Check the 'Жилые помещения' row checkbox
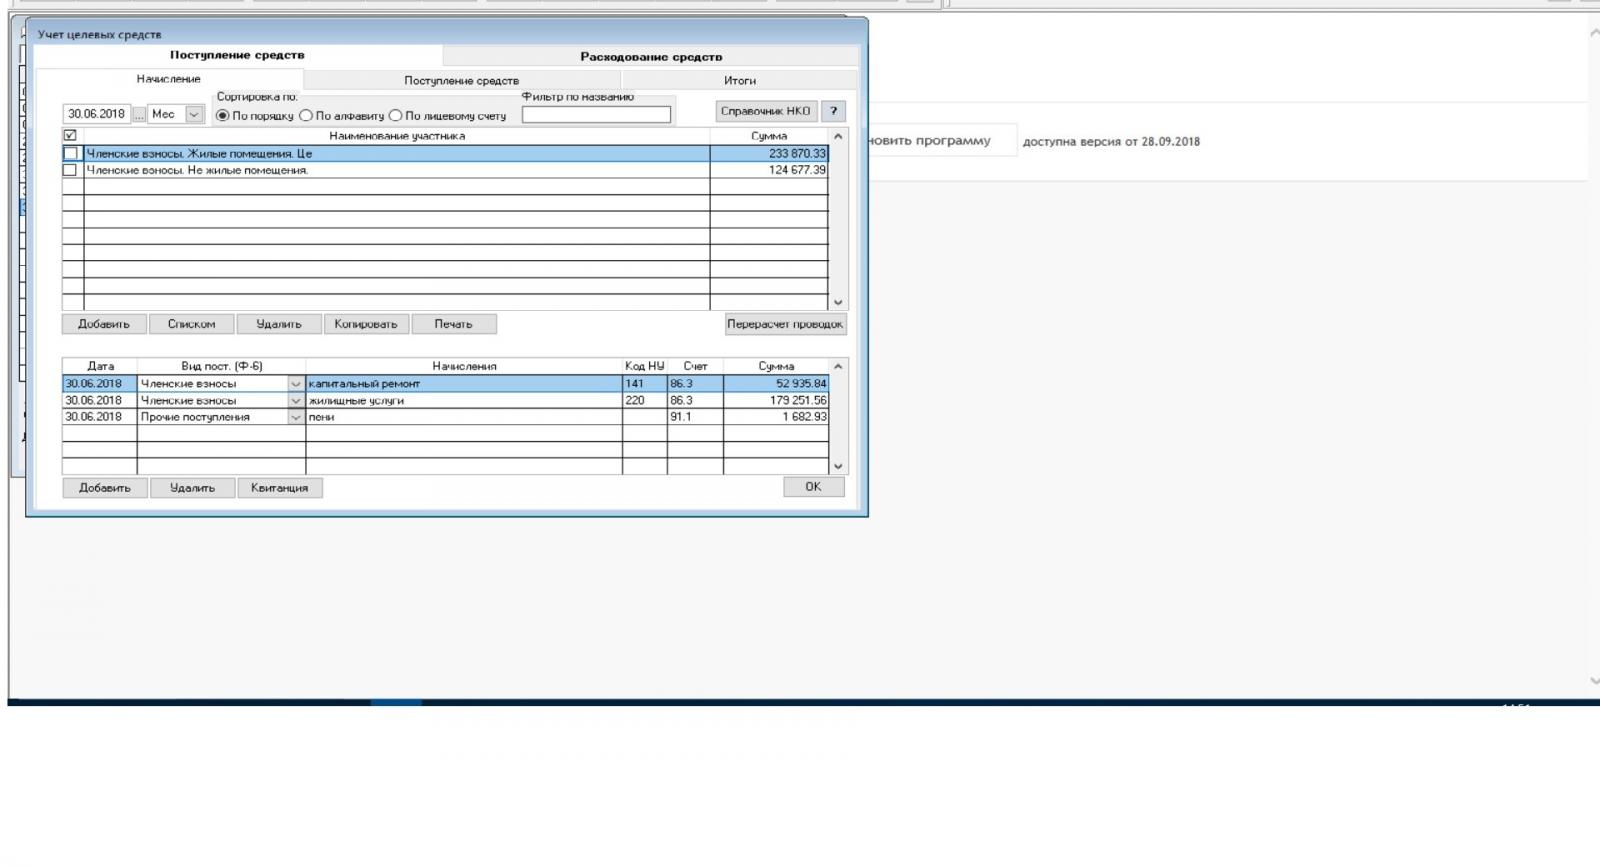1600x867 pixels. [x=70, y=154]
